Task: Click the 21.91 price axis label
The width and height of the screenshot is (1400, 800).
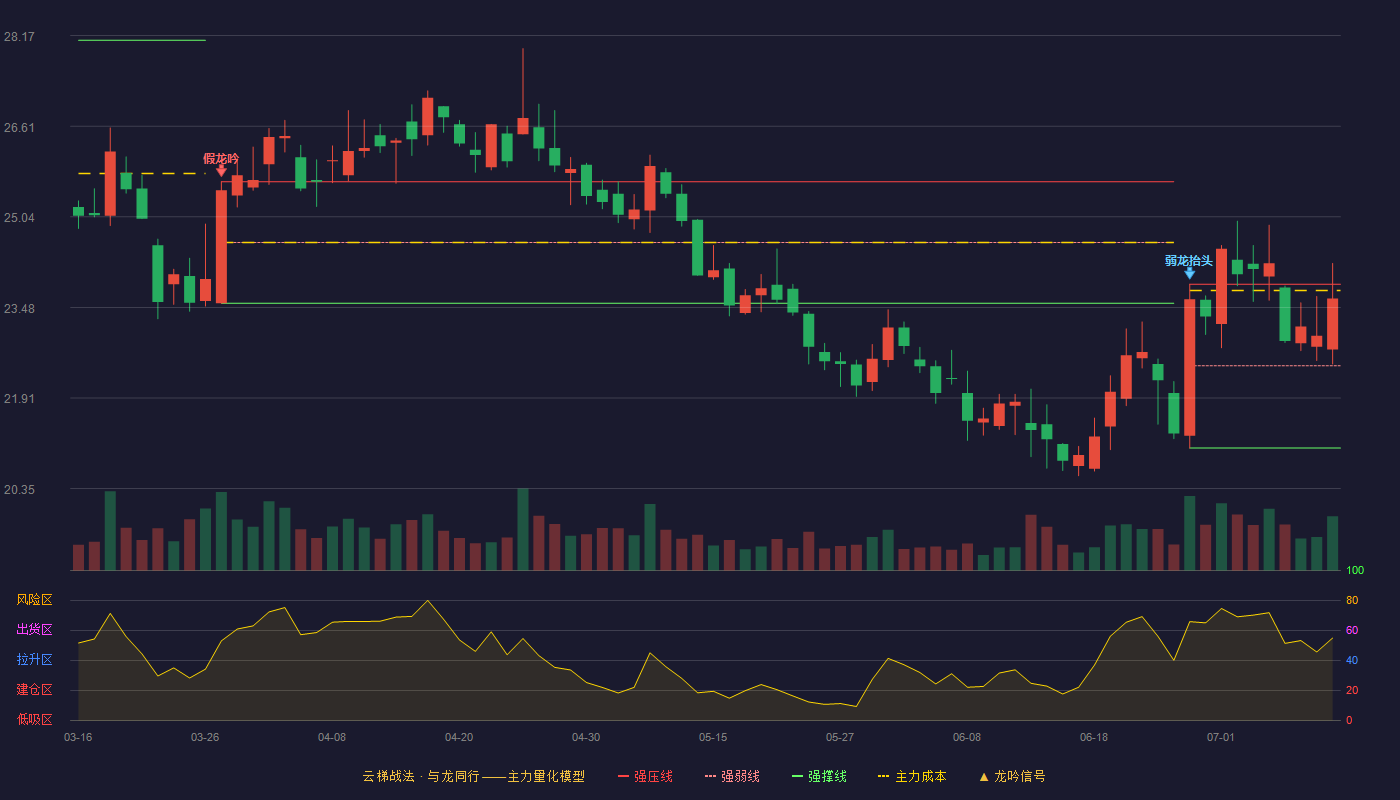Action: (x=19, y=399)
